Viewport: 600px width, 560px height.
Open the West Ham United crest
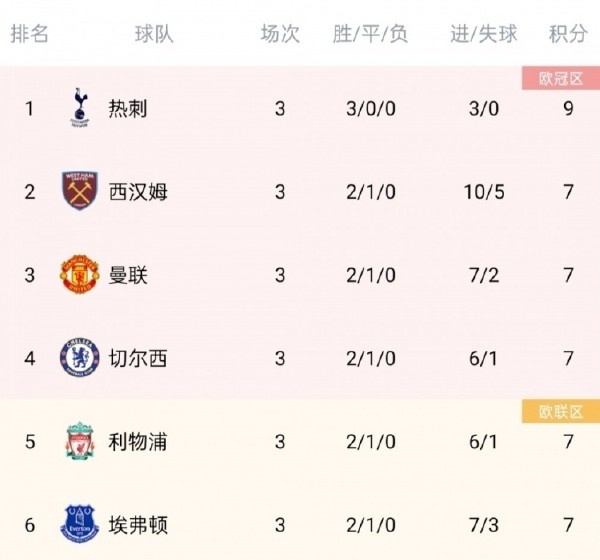point(80,191)
